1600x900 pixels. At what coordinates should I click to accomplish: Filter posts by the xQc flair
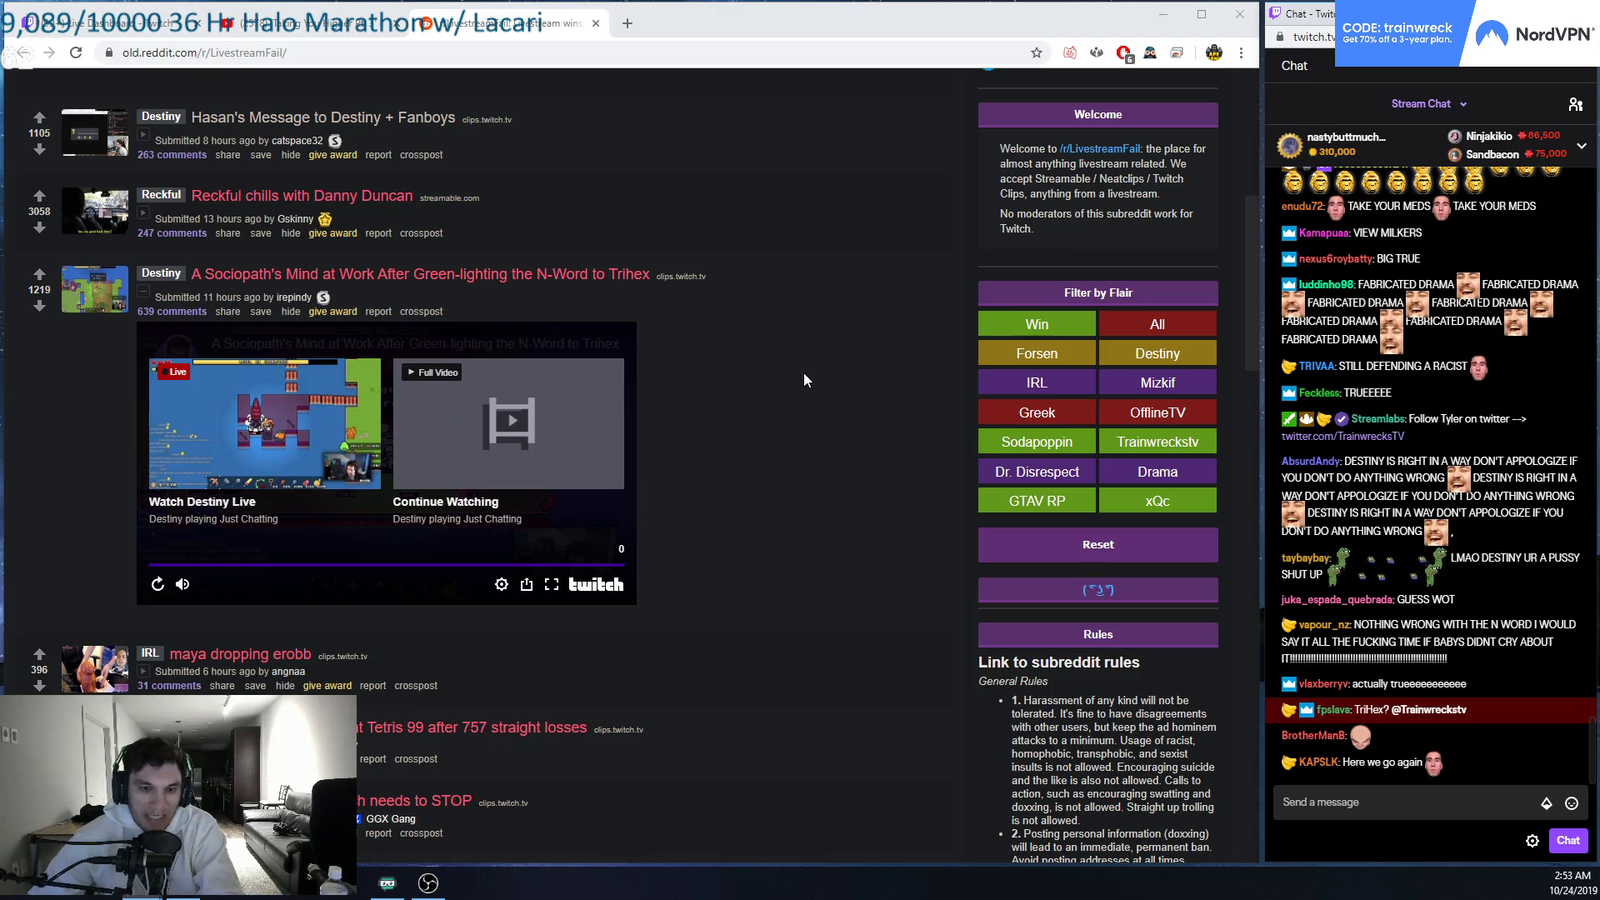coord(1158,500)
